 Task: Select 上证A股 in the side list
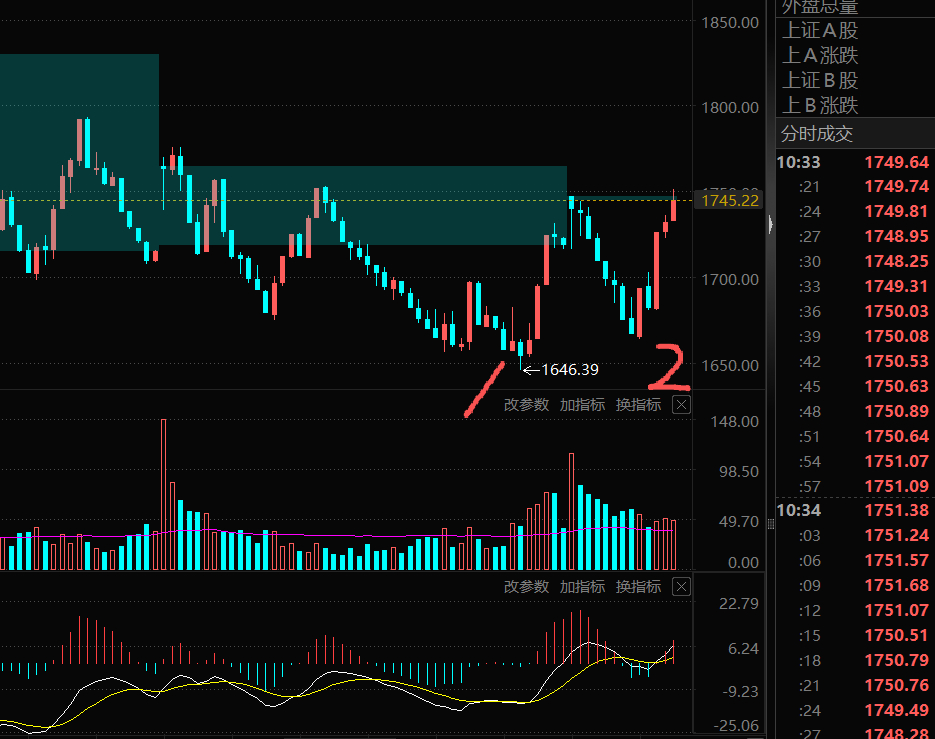[x=820, y=30]
